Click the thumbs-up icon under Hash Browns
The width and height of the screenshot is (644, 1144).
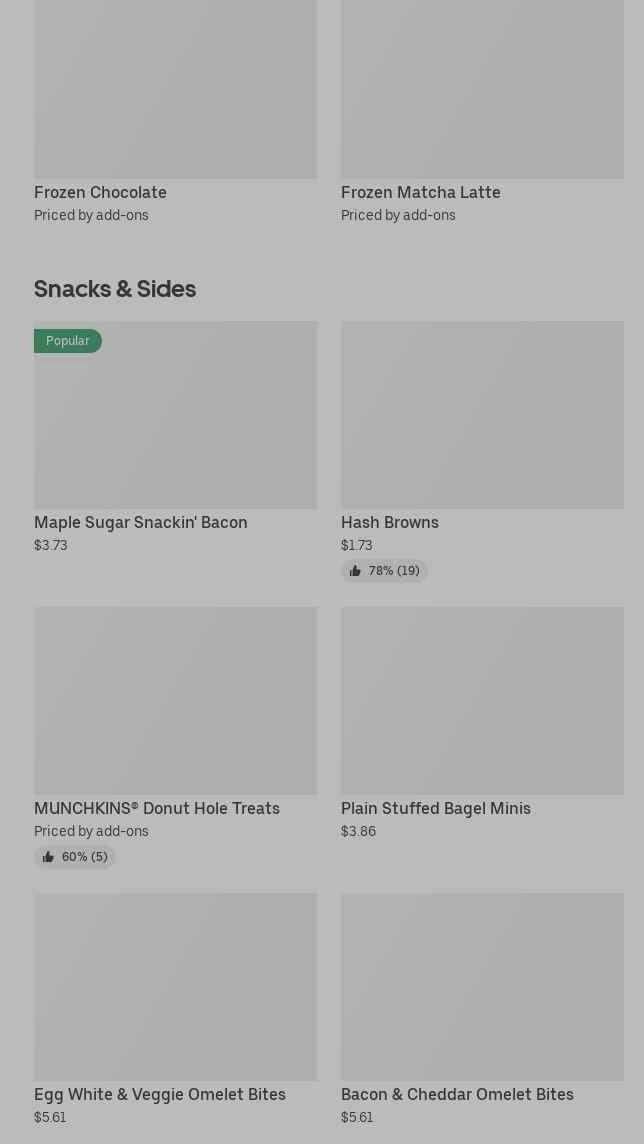[355, 571]
